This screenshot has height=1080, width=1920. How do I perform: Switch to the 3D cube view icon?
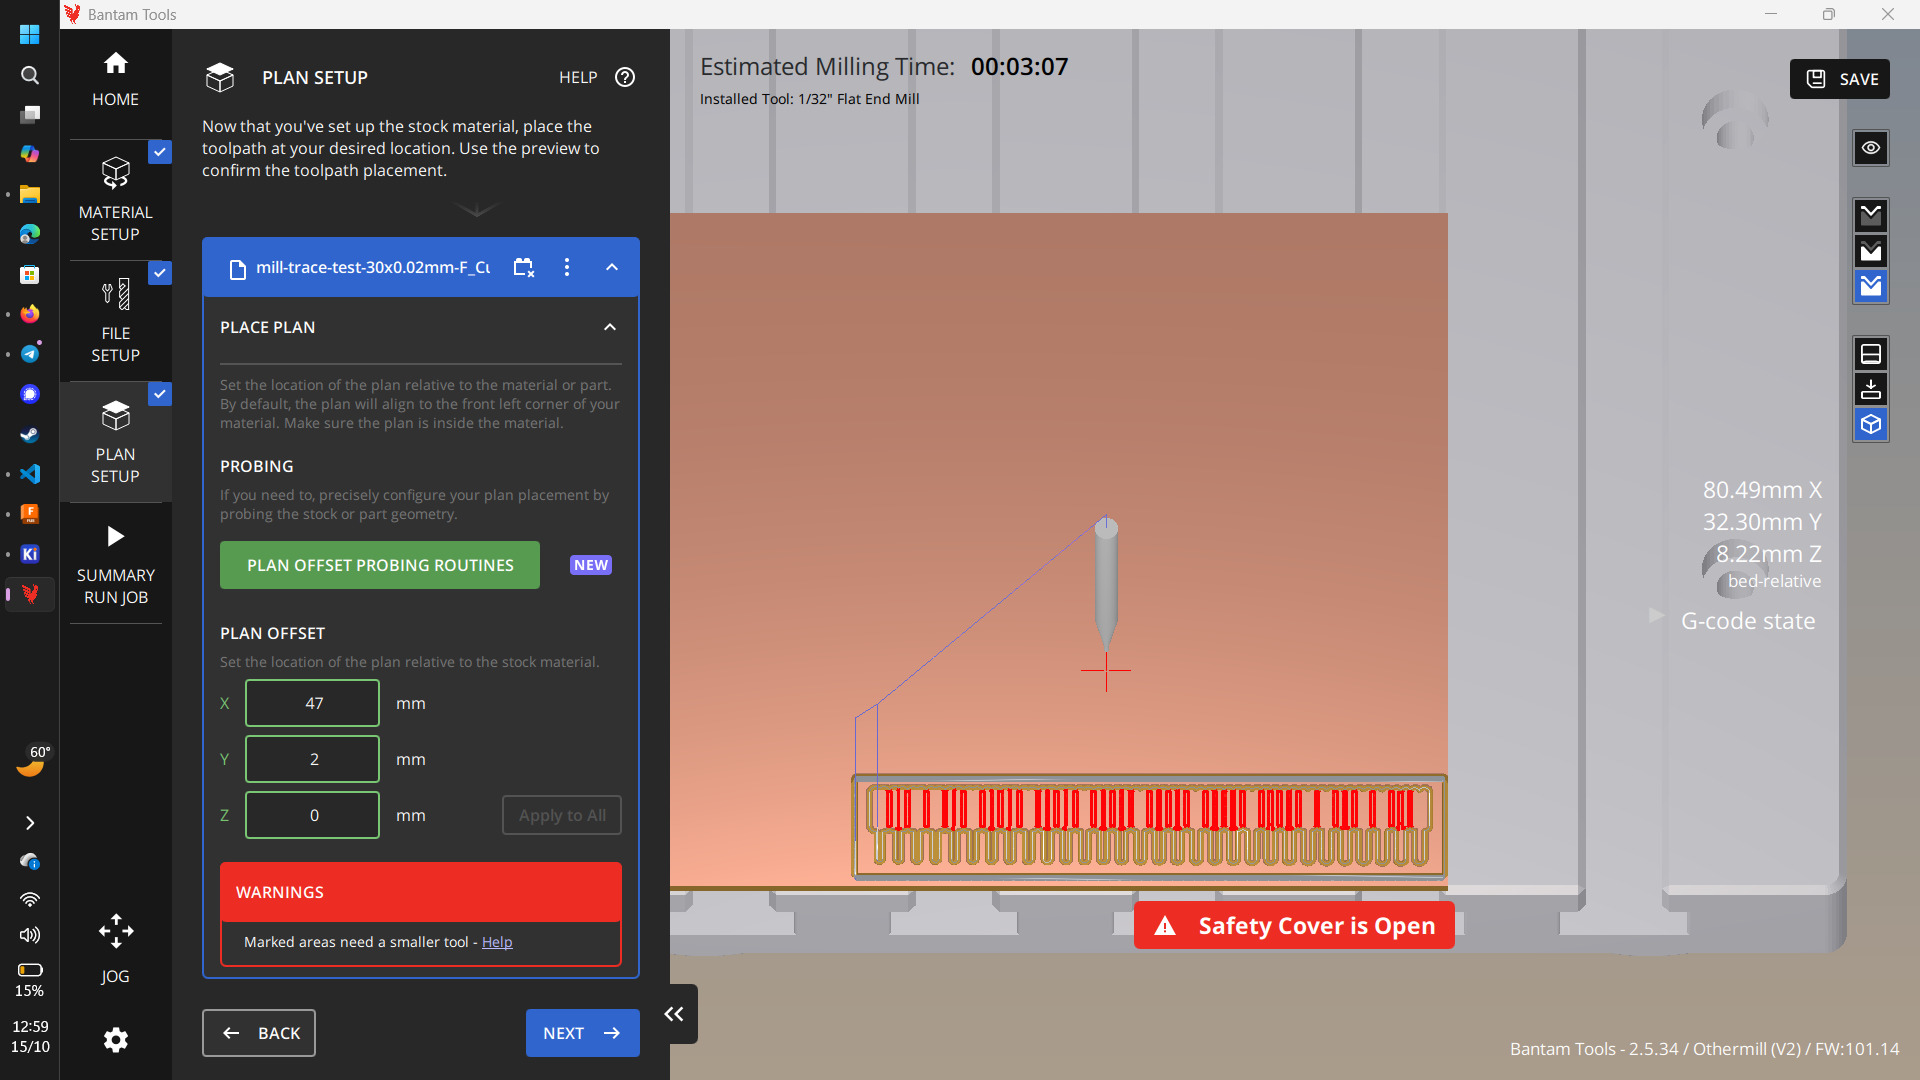pos(1871,425)
